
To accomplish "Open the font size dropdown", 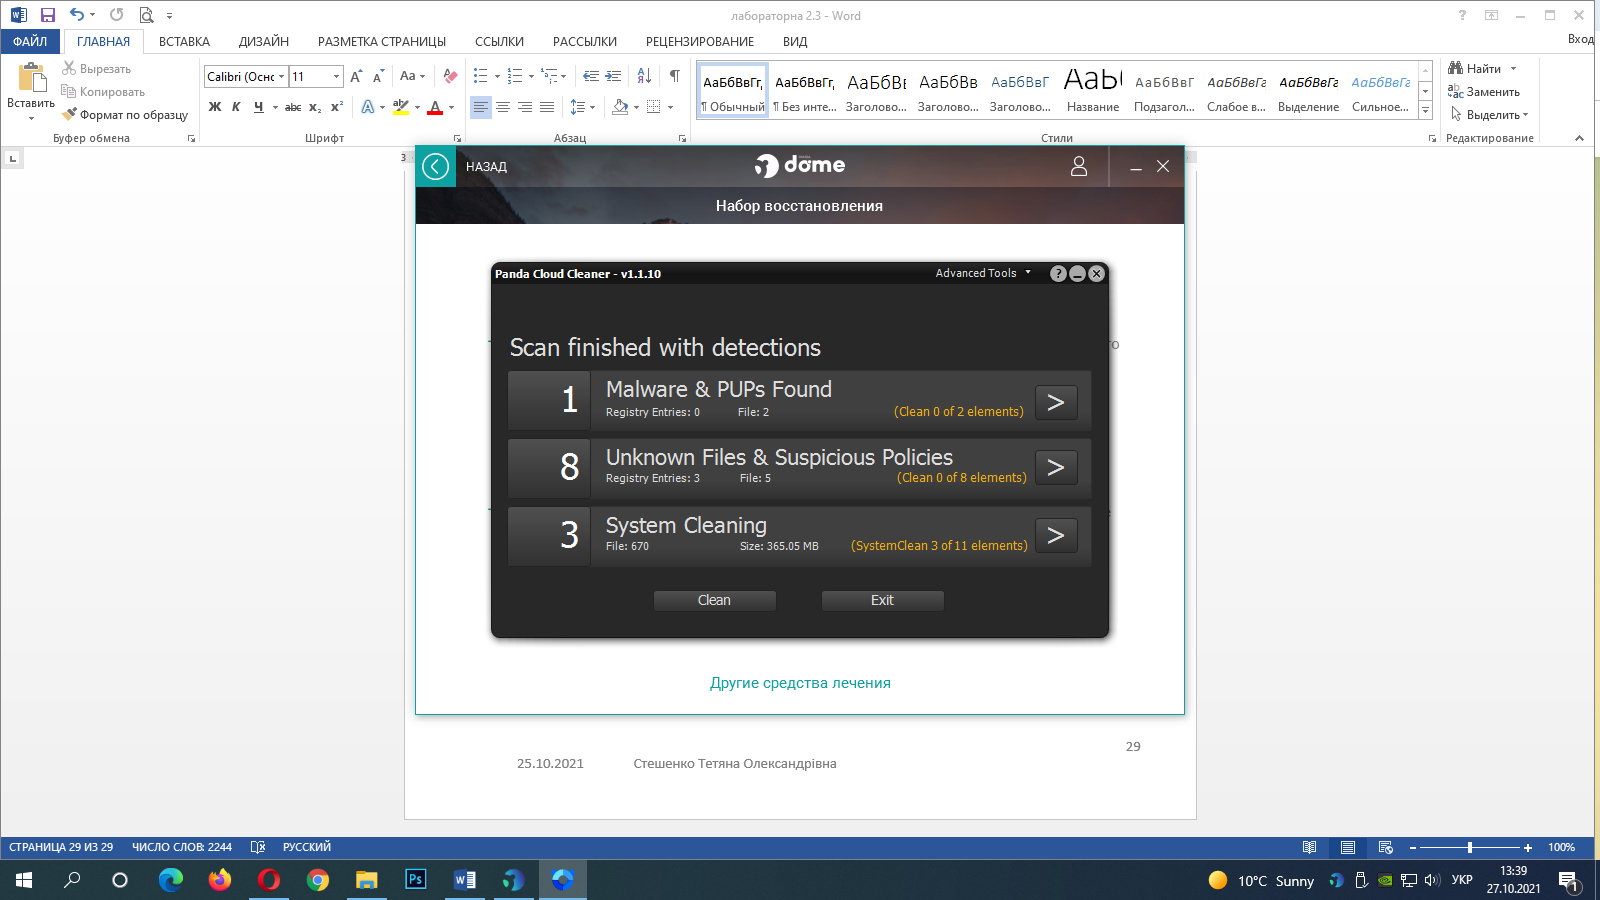I will [336, 76].
